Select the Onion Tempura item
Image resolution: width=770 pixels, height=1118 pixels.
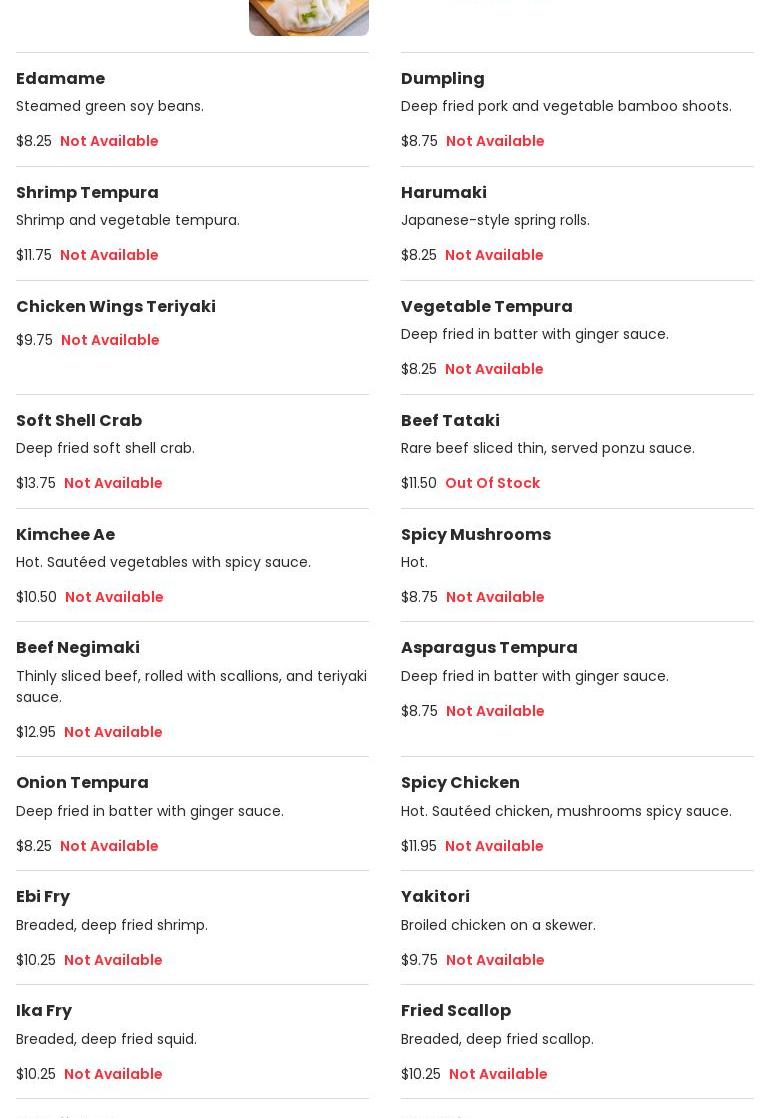pos(82,783)
